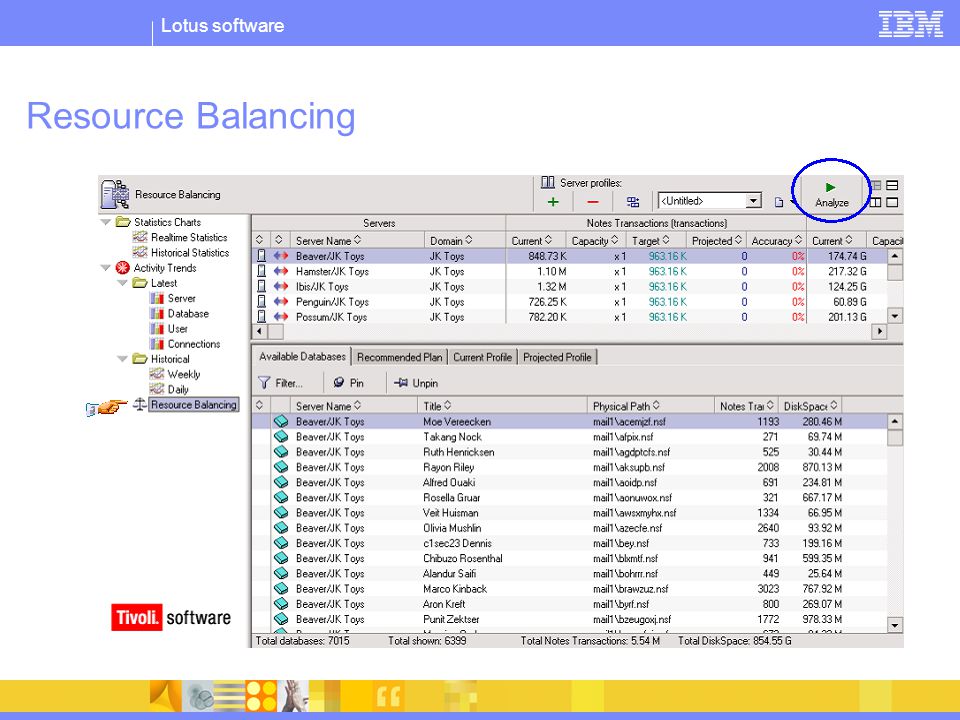Open the Current Profile tab
This screenshot has height=720, width=960.
pyautogui.click(x=482, y=357)
